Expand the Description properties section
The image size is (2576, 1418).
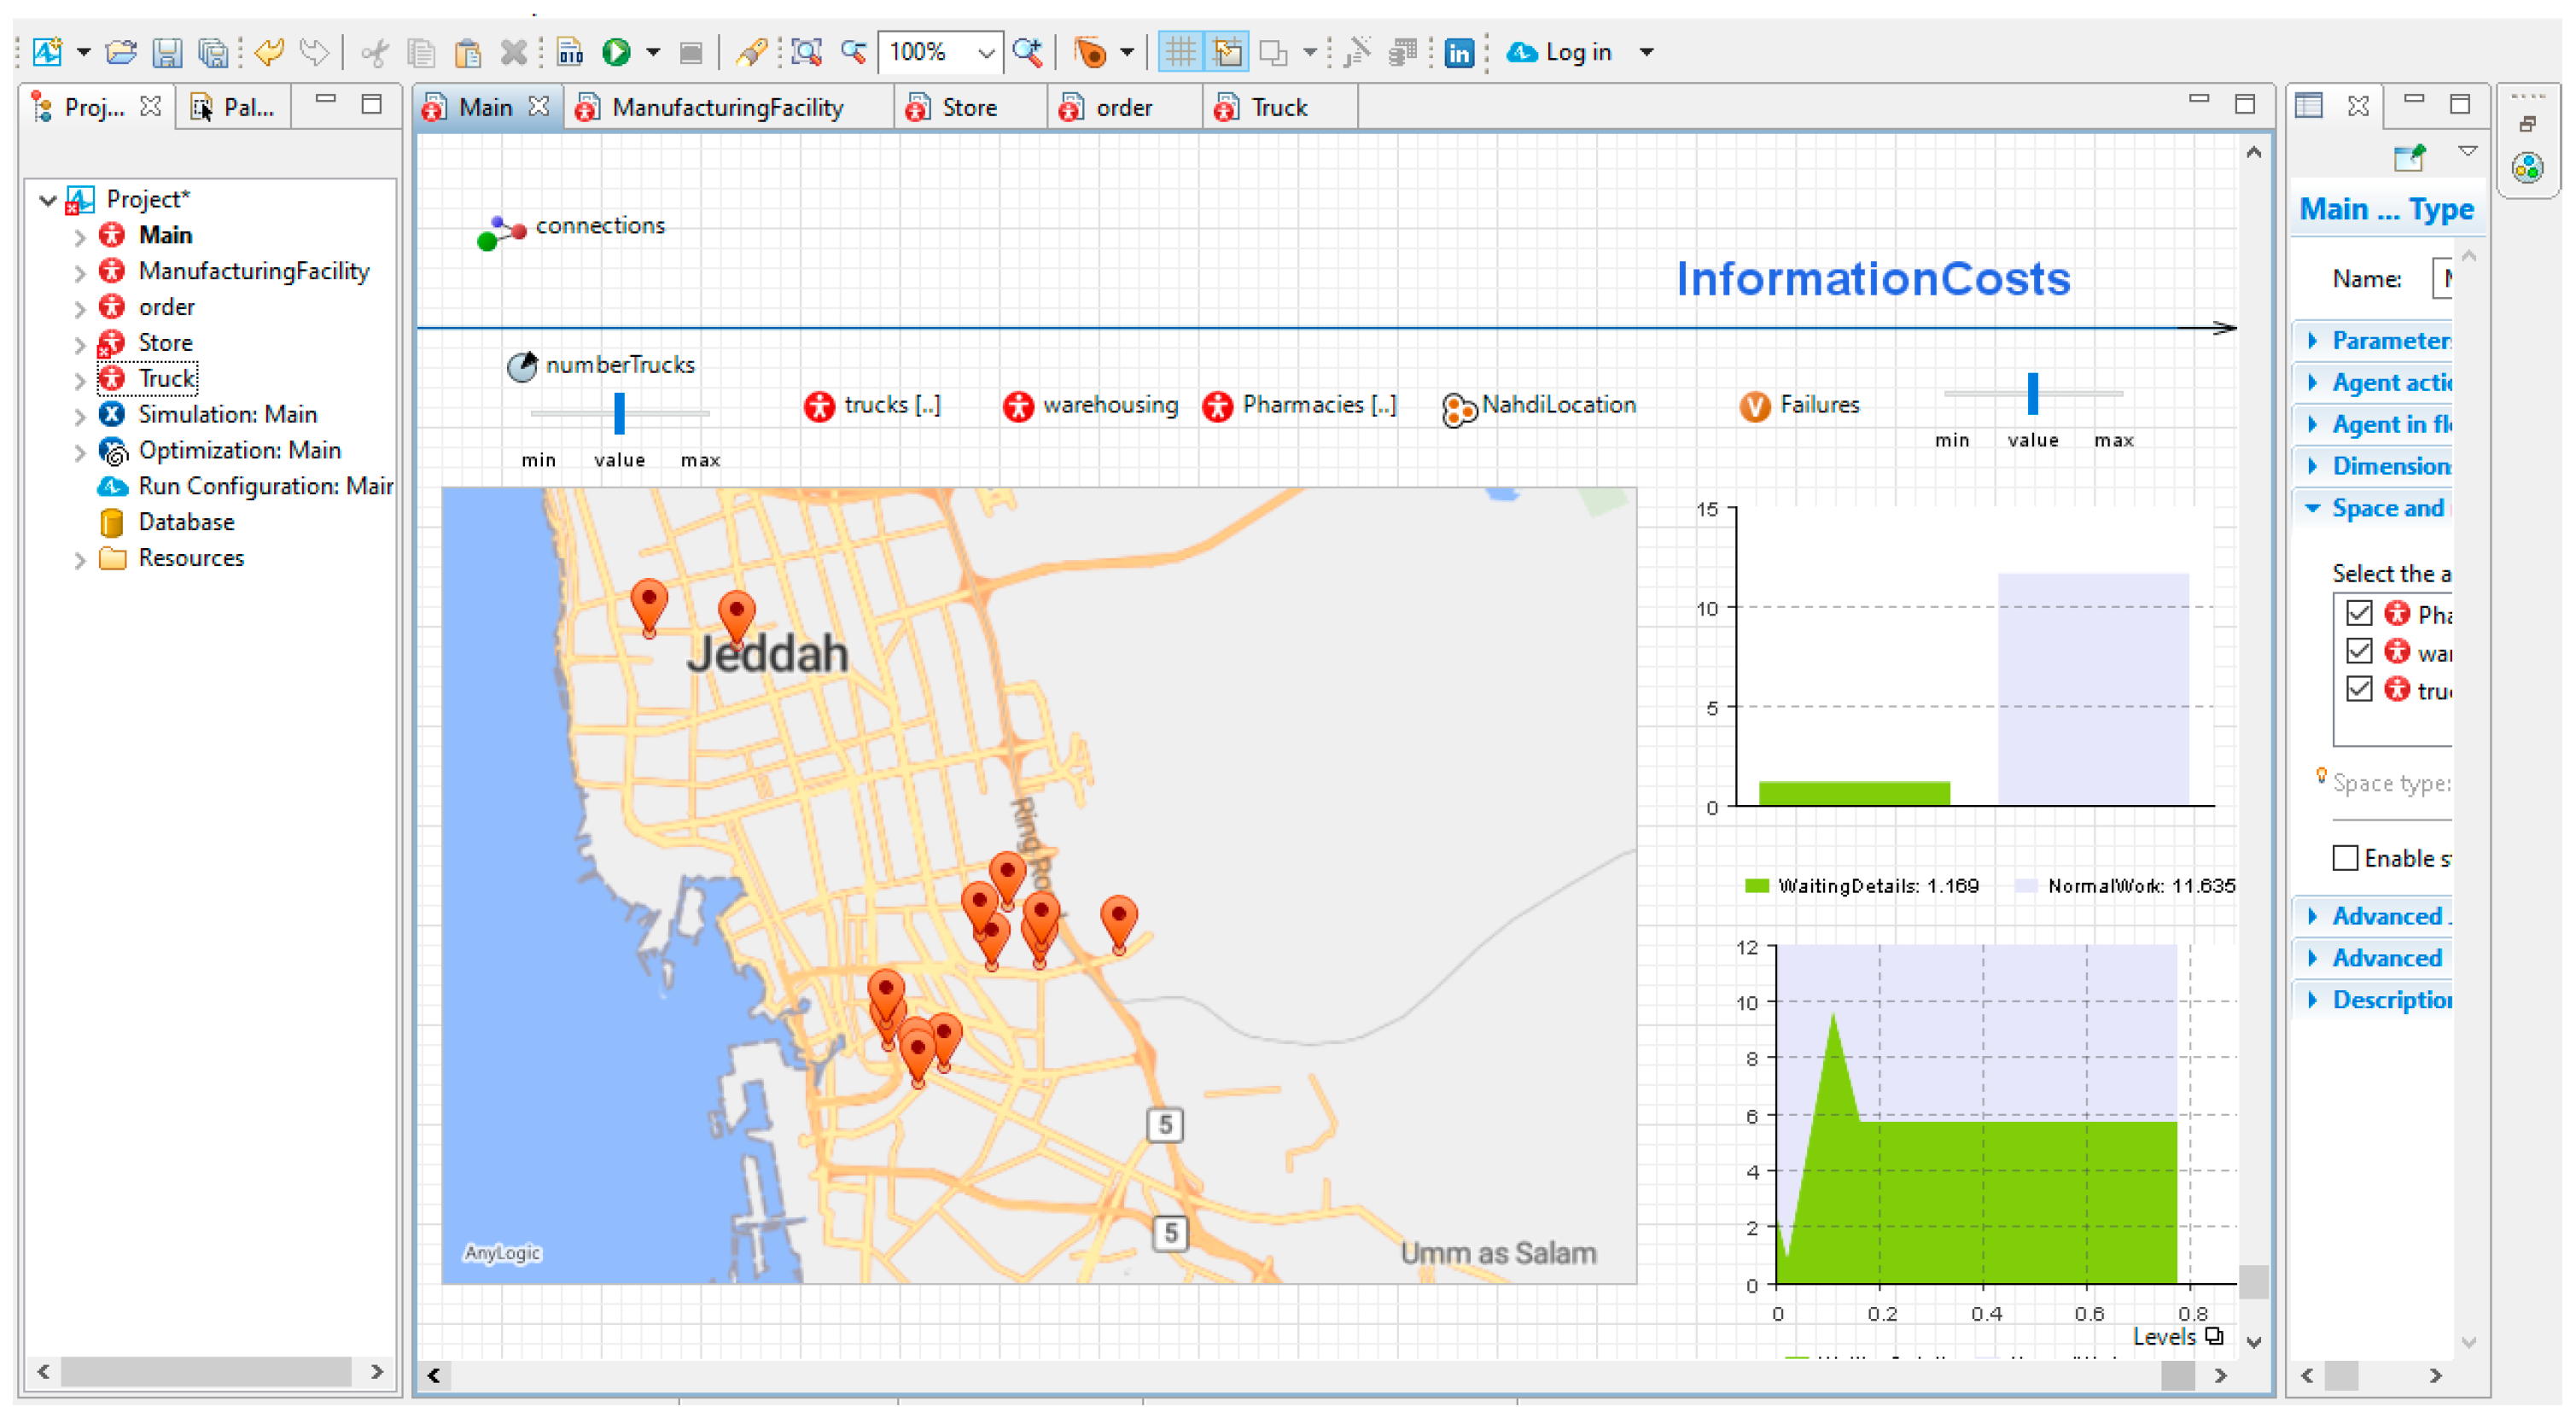pyautogui.click(x=2312, y=1000)
